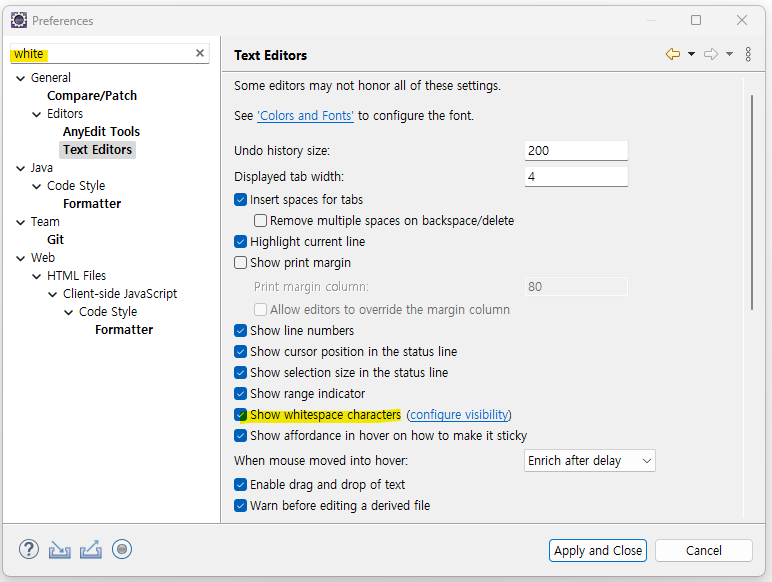Open the forward history dropdown arrow
This screenshot has width=772, height=582.
point(729,54)
